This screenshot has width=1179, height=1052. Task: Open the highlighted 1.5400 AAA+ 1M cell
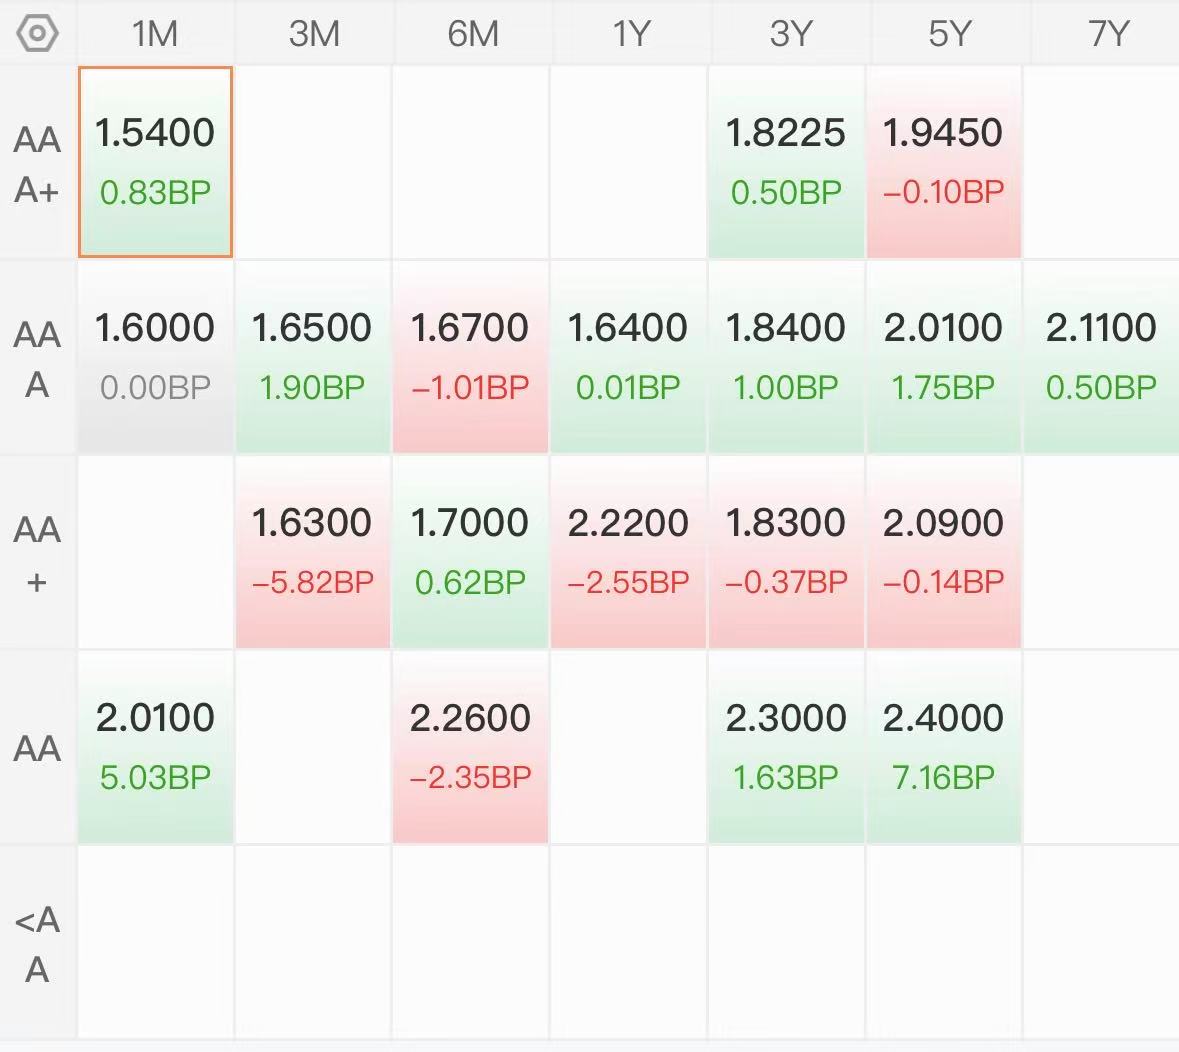155,162
